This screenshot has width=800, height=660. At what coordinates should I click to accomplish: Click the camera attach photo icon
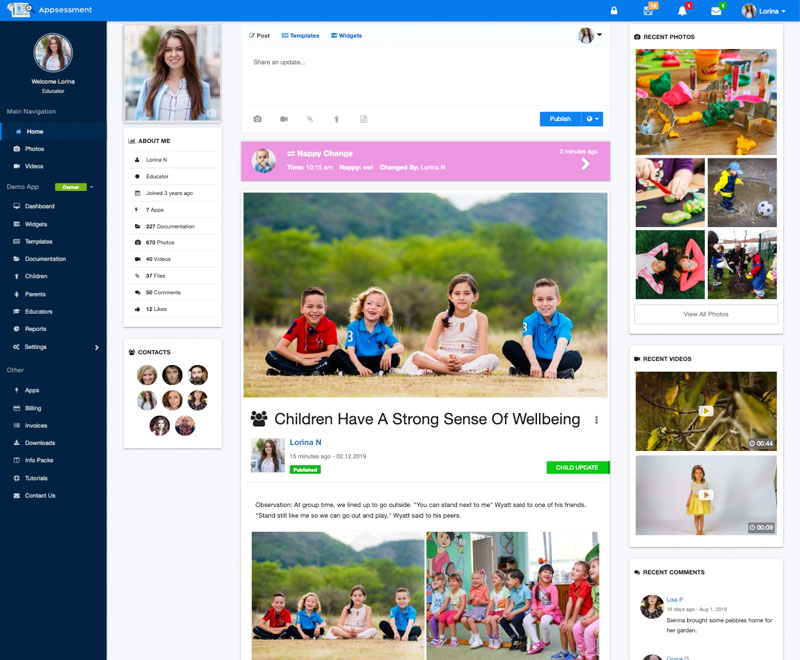pyautogui.click(x=258, y=119)
